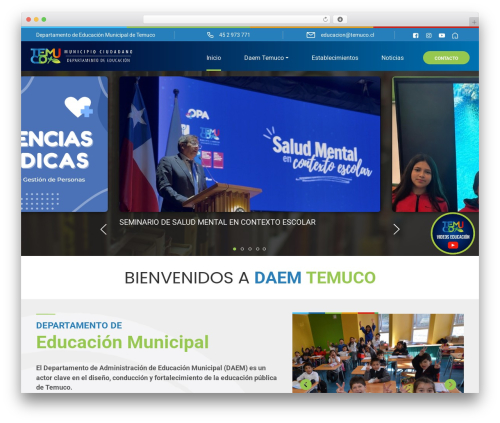Close the browser window with red button
Viewport: 500px width, 423px height.
click(29, 19)
